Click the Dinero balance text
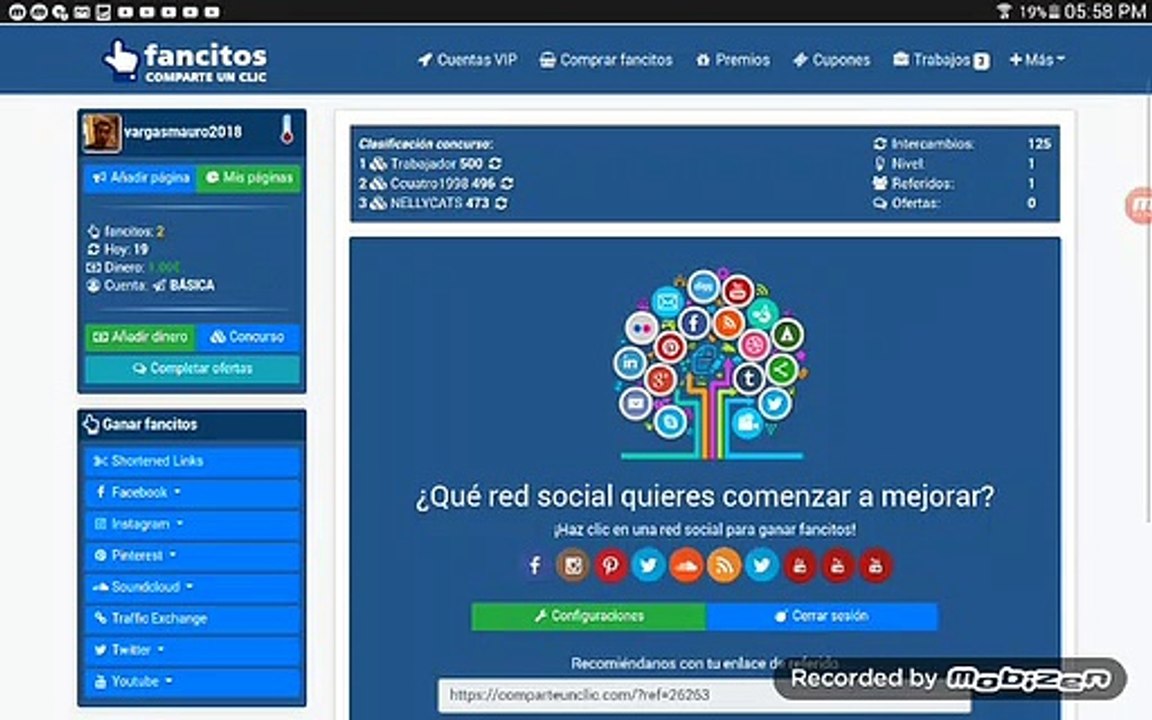 tap(133, 267)
